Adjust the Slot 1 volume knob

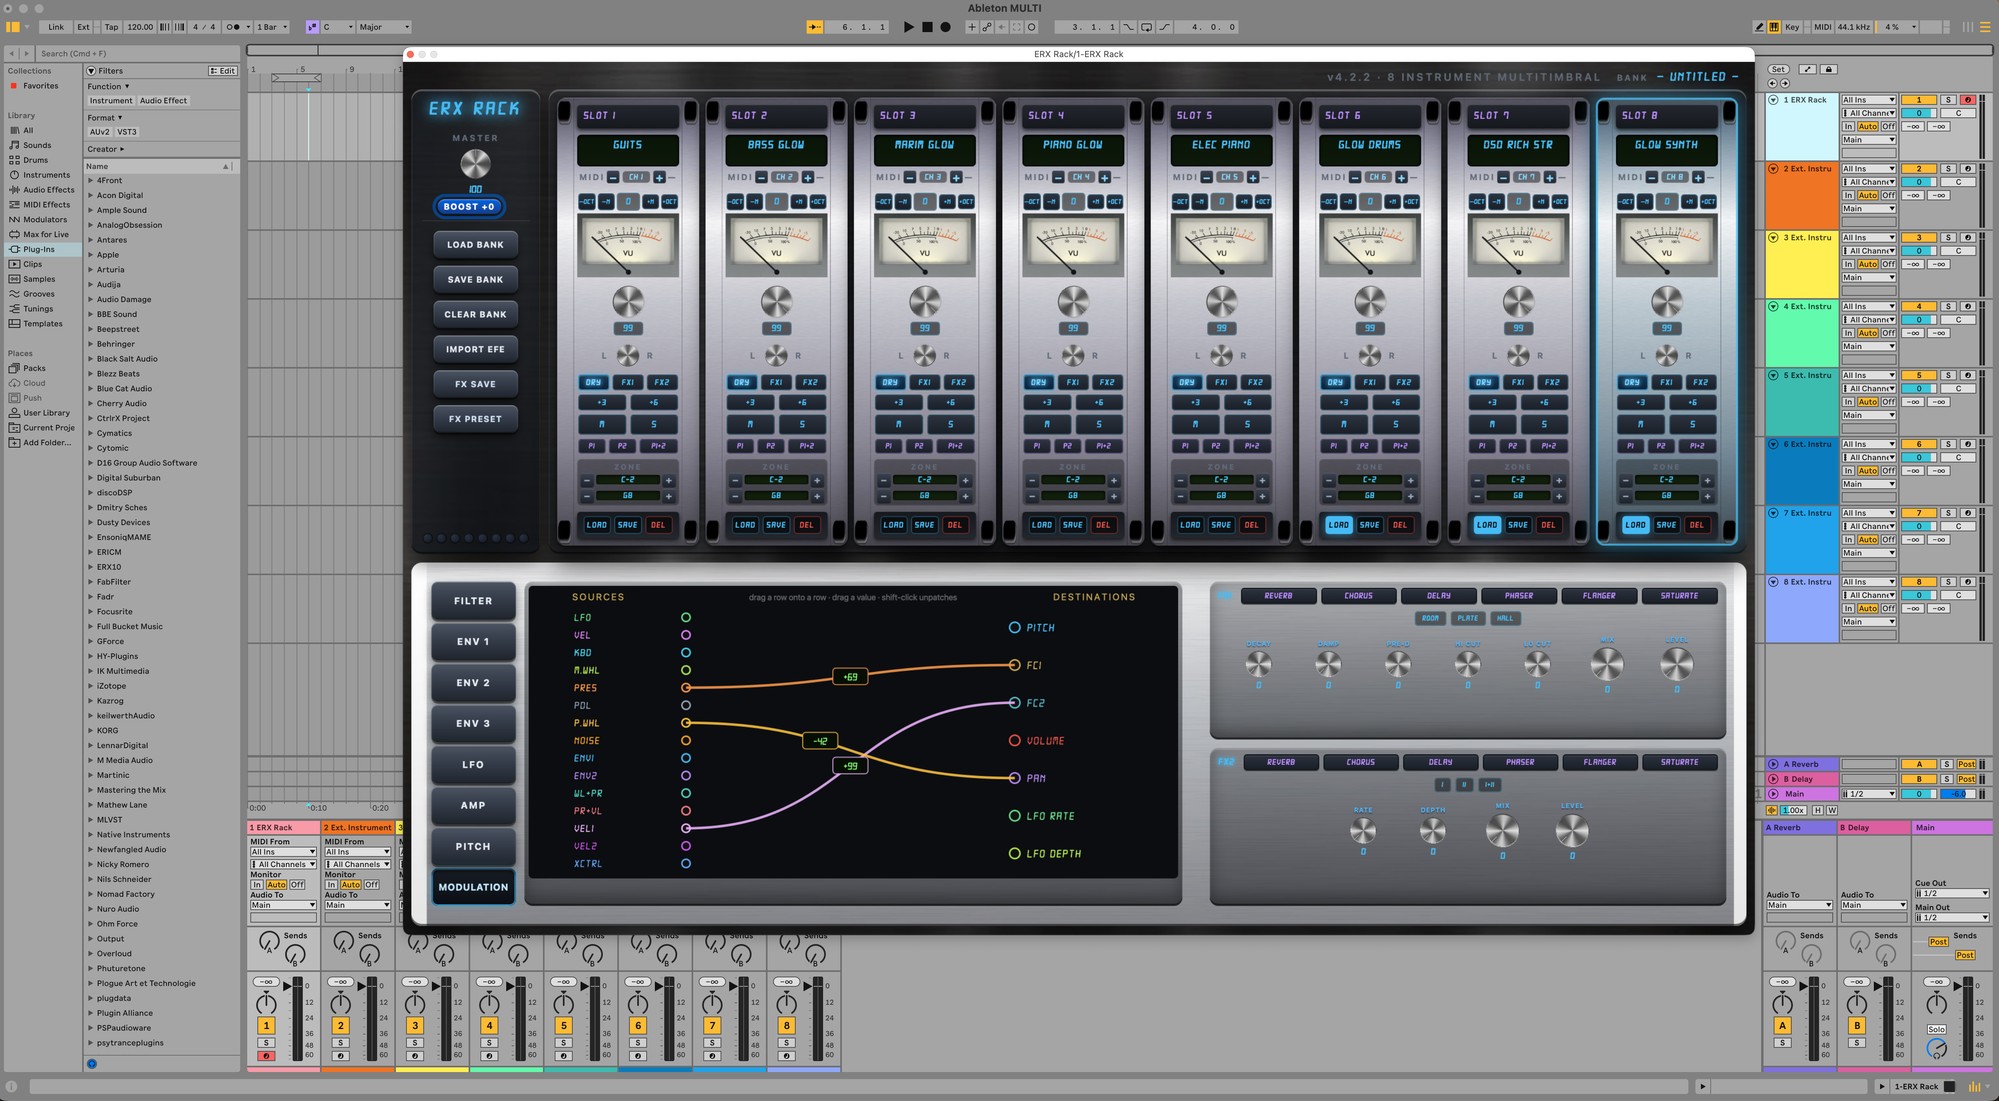[628, 301]
